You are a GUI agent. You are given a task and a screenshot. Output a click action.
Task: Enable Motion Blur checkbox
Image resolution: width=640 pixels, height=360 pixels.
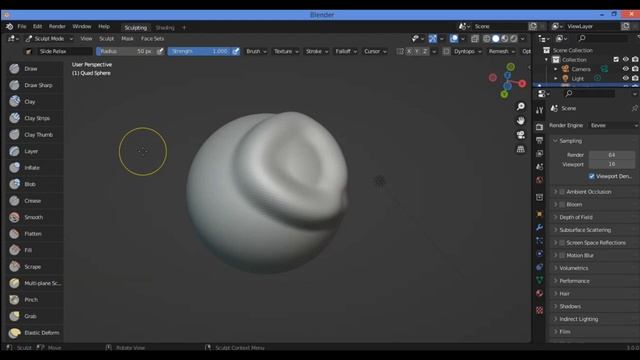tap(562, 256)
